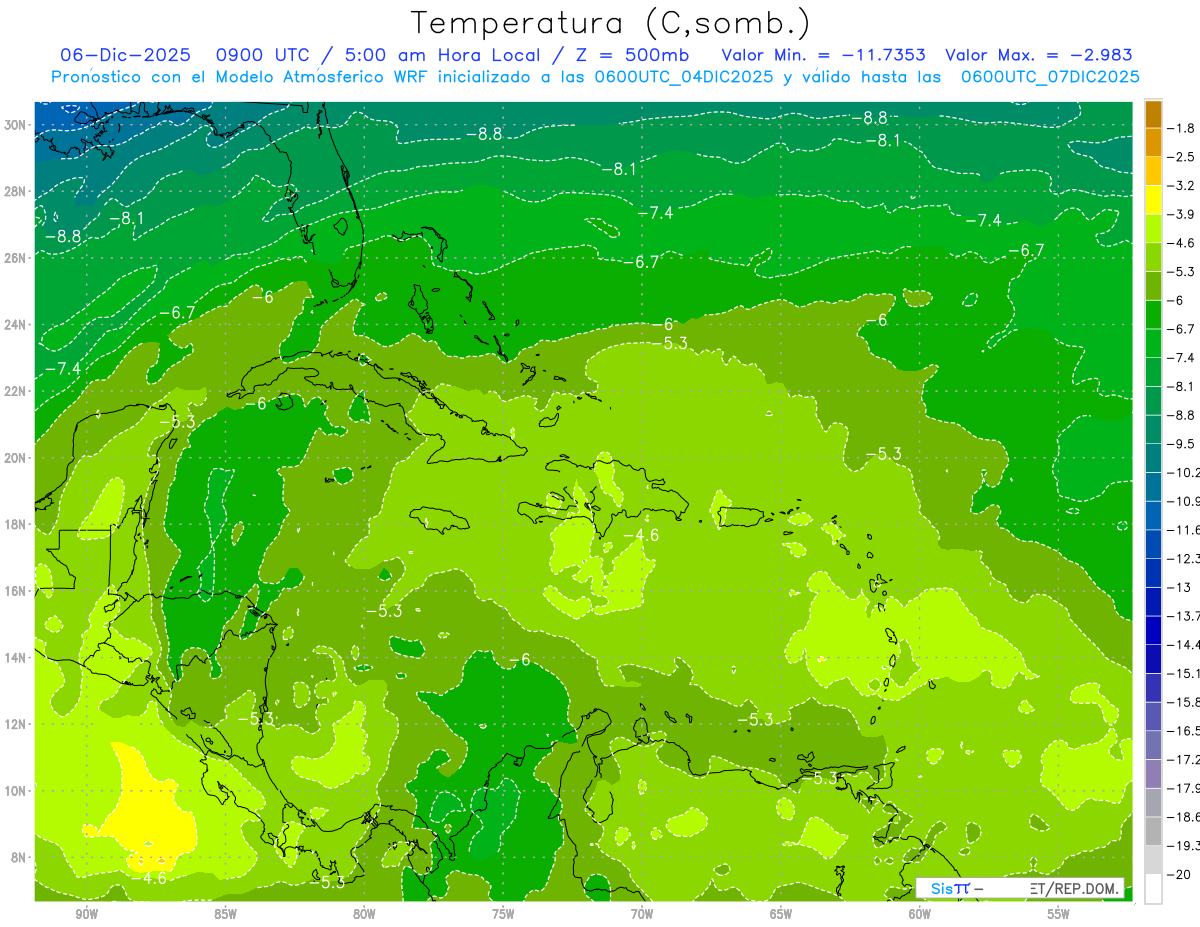Click the dark orange top colorbar swatch
Screen dimensions: 1200x927
pyautogui.click(x=1153, y=113)
